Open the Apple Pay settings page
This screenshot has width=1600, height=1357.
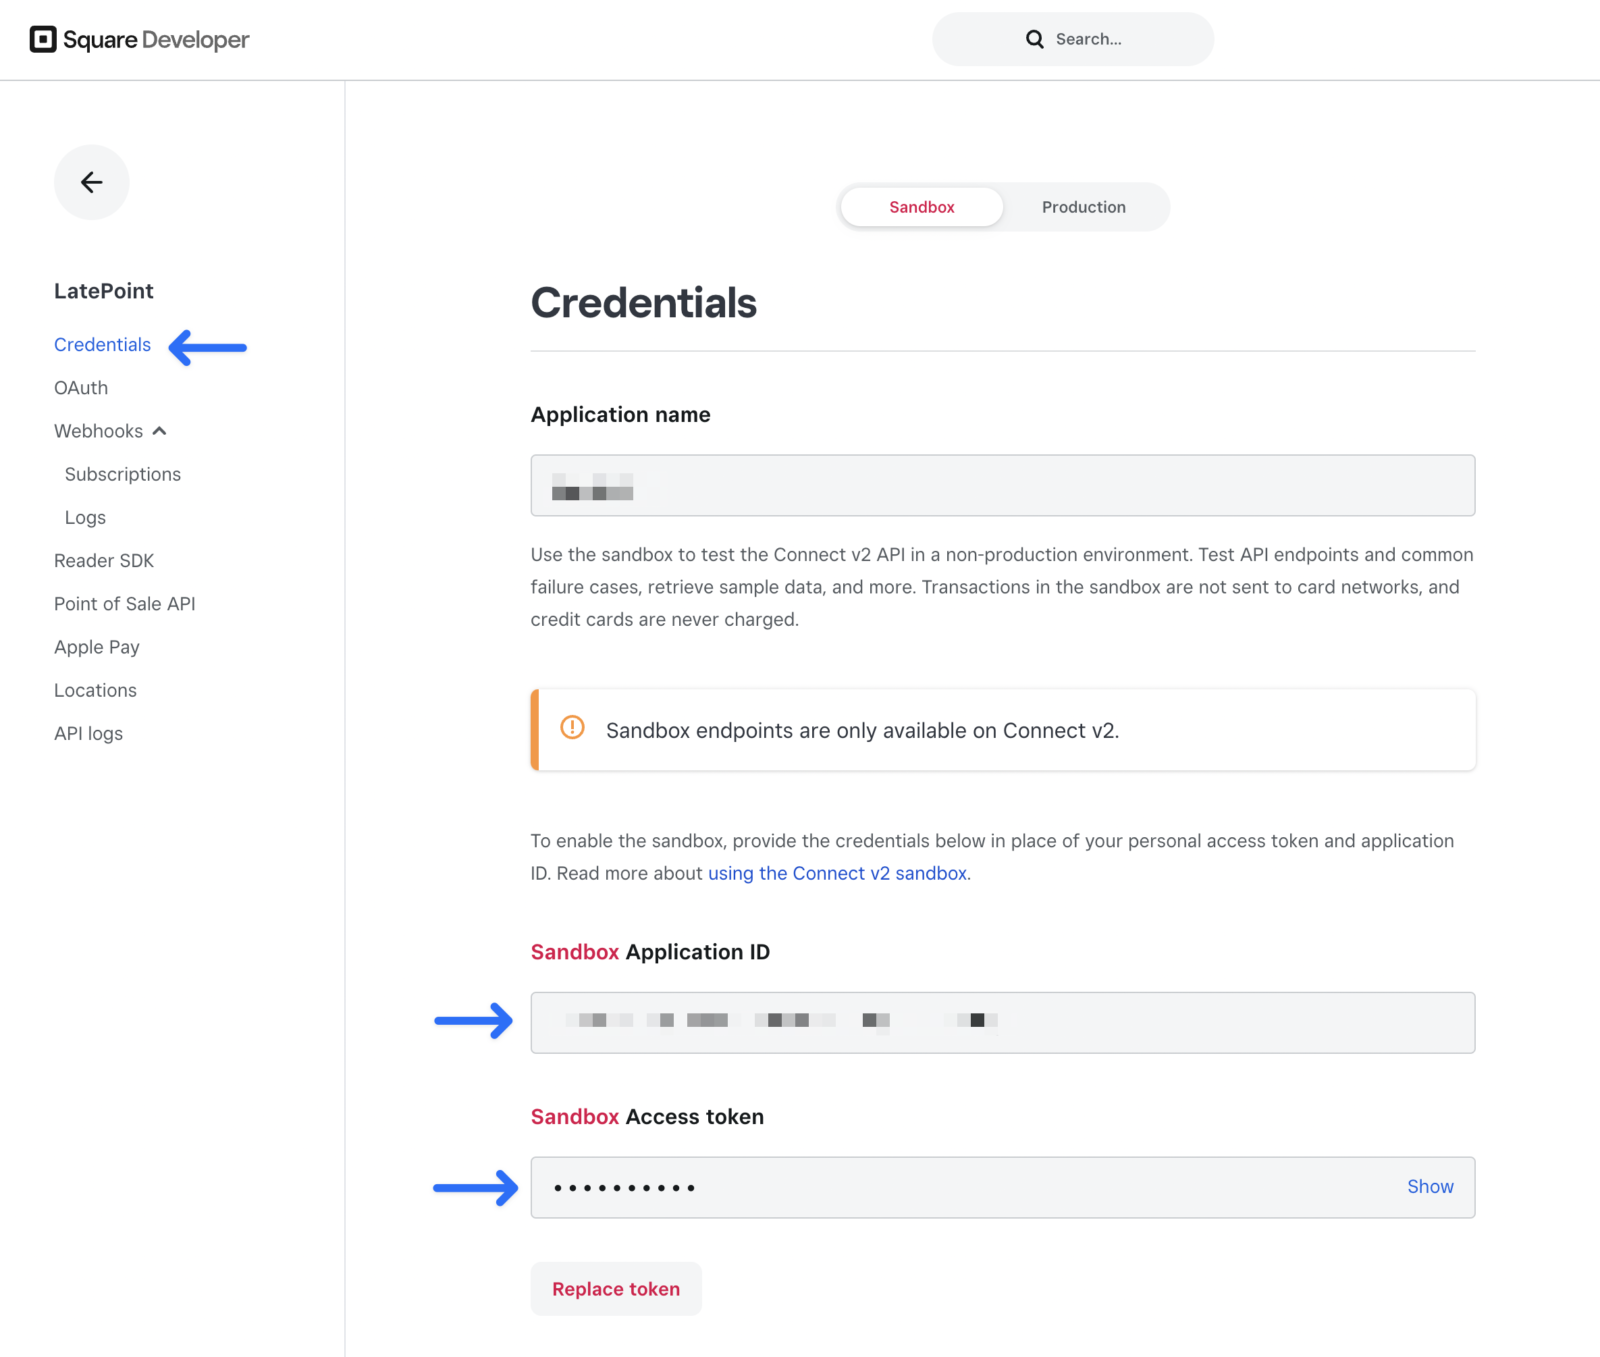point(97,647)
